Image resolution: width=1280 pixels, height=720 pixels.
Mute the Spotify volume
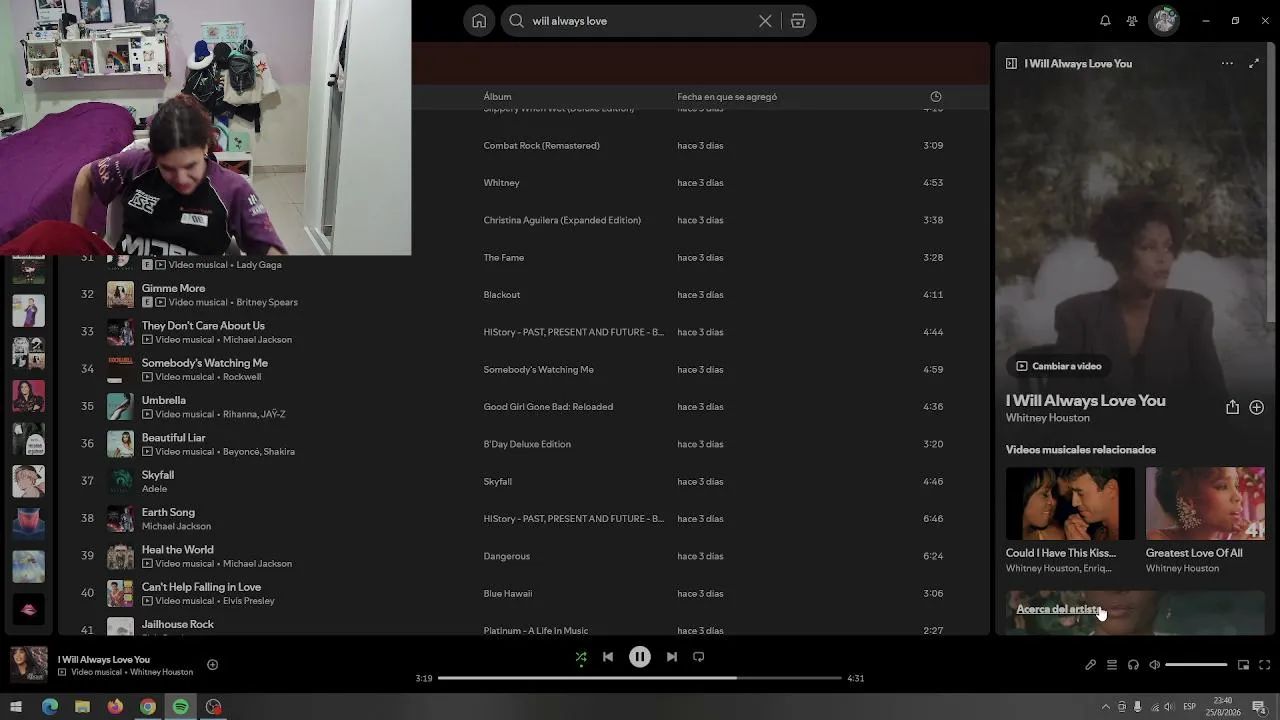(1154, 665)
